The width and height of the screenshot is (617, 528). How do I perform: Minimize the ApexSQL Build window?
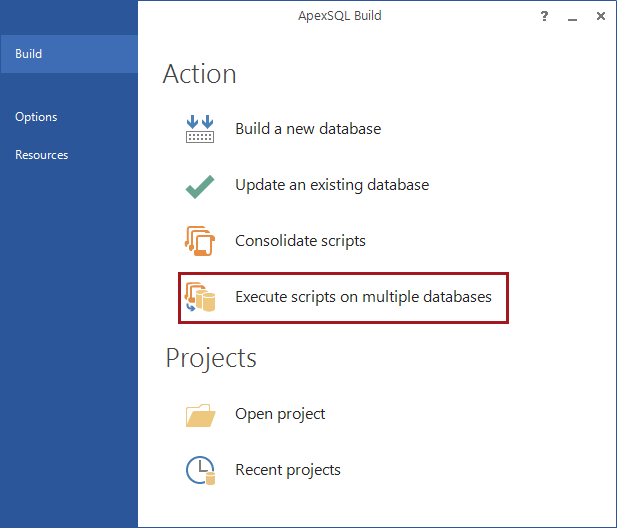[573, 16]
